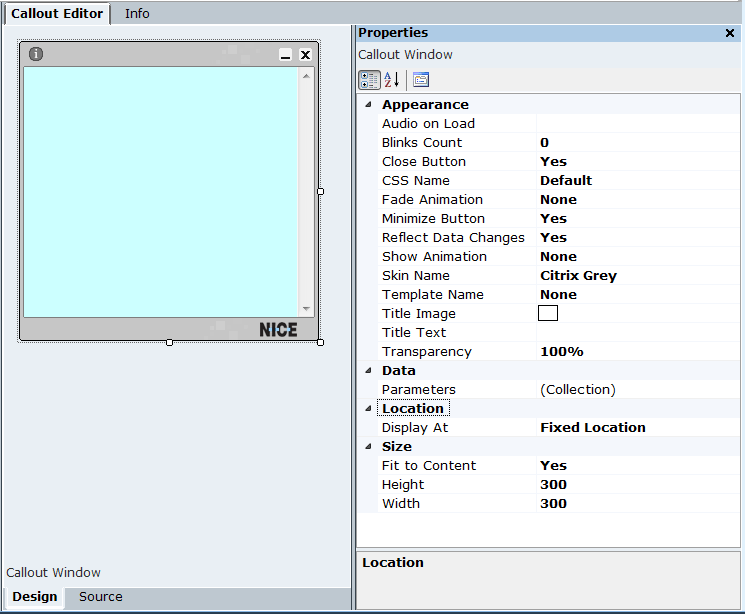Open the Property Pages icon
The height and width of the screenshot is (614, 745).
tap(421, 80)
